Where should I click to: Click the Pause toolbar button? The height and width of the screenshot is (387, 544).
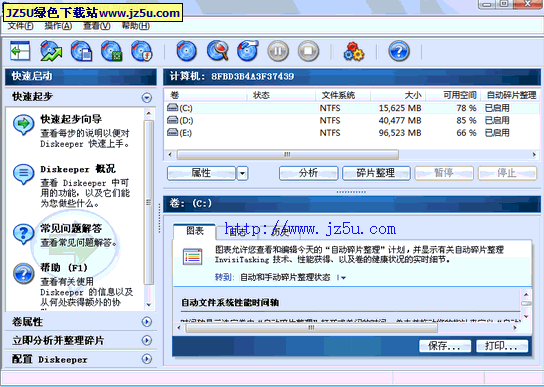[x=278, y=51]
